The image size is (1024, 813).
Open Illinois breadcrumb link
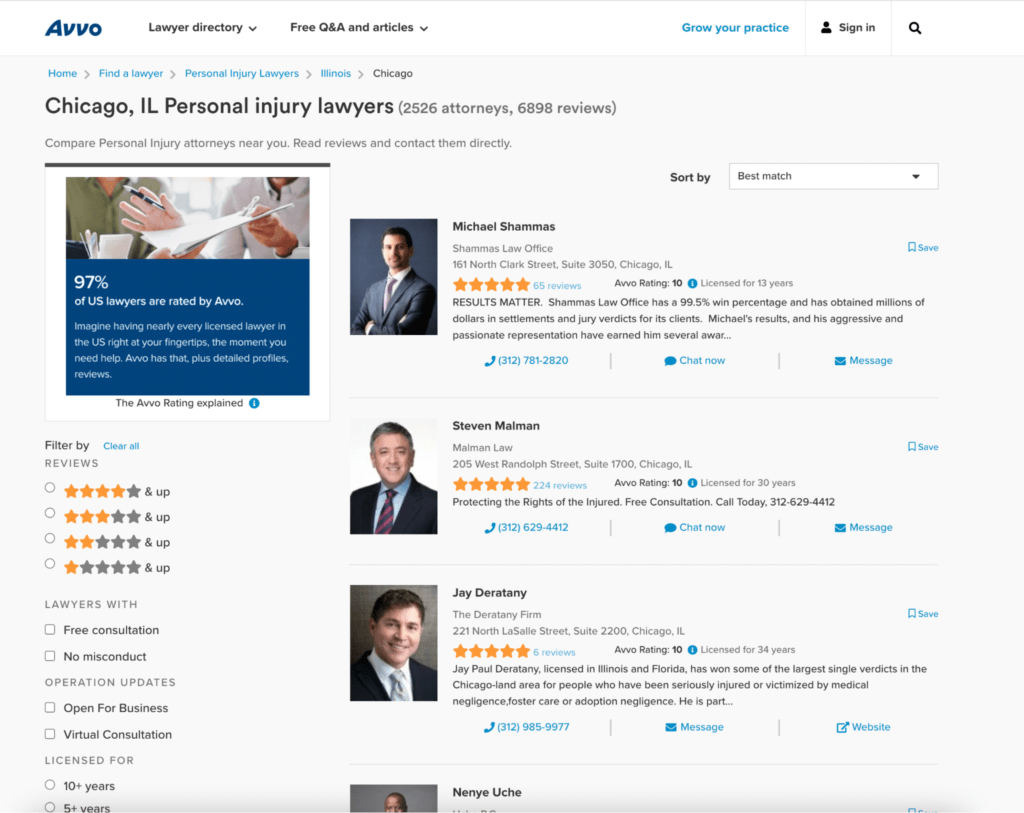pyautogui.click(x=336, y=74)
